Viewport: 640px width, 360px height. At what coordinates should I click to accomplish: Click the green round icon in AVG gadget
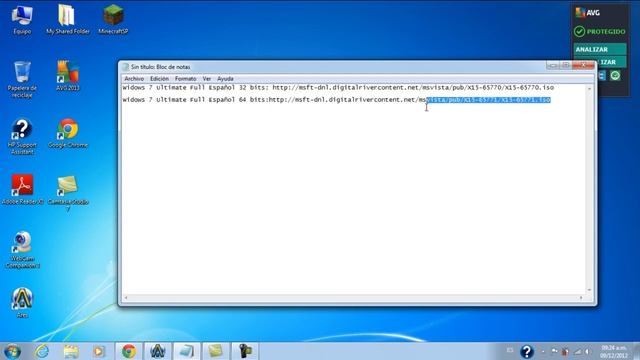[x=615, y=75]
